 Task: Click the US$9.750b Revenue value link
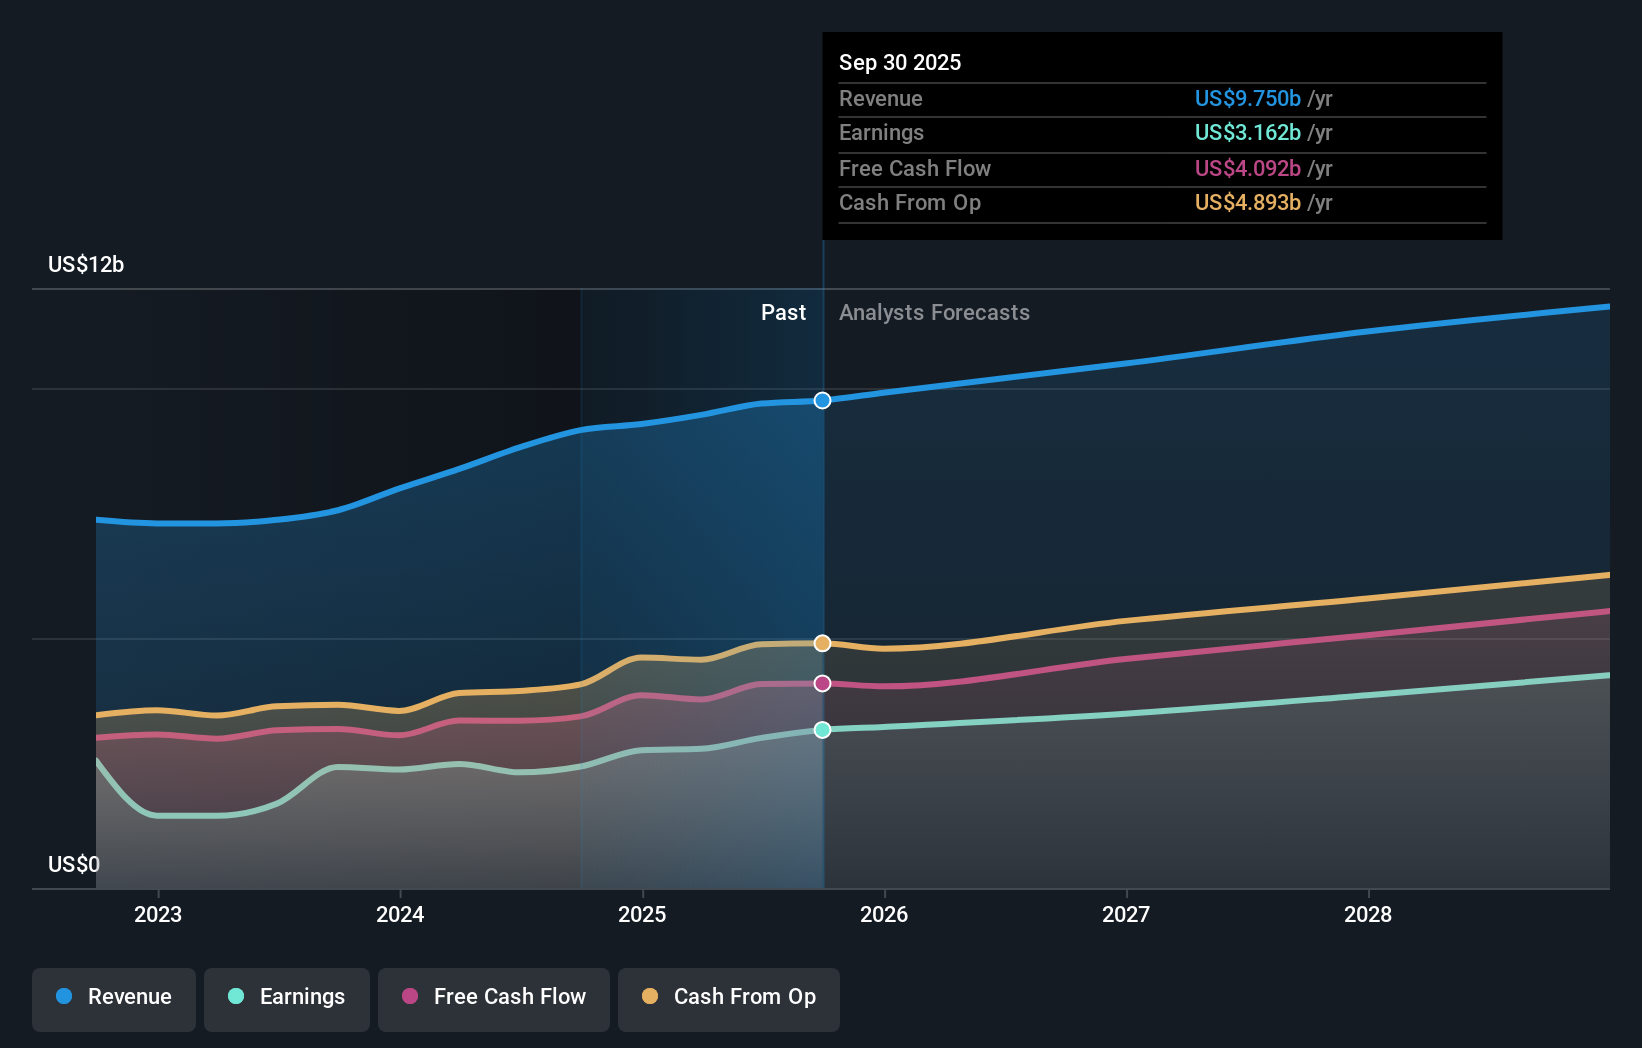[1246, 99]
